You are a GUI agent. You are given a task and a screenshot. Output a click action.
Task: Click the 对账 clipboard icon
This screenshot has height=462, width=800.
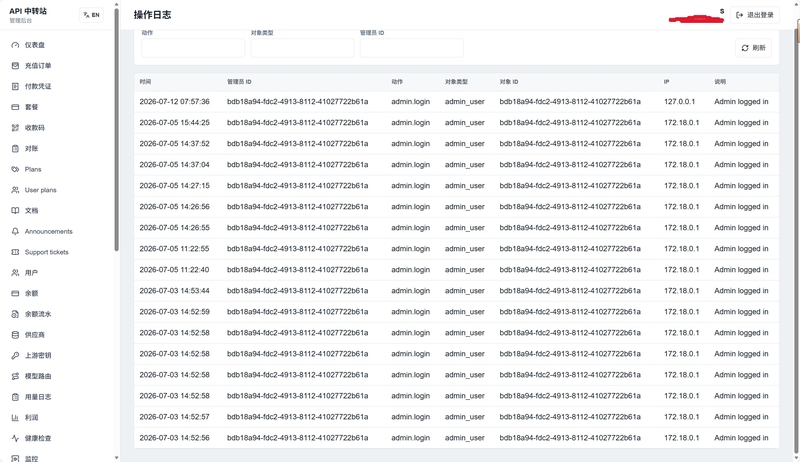pyautogui.click(x=15, y=148)
